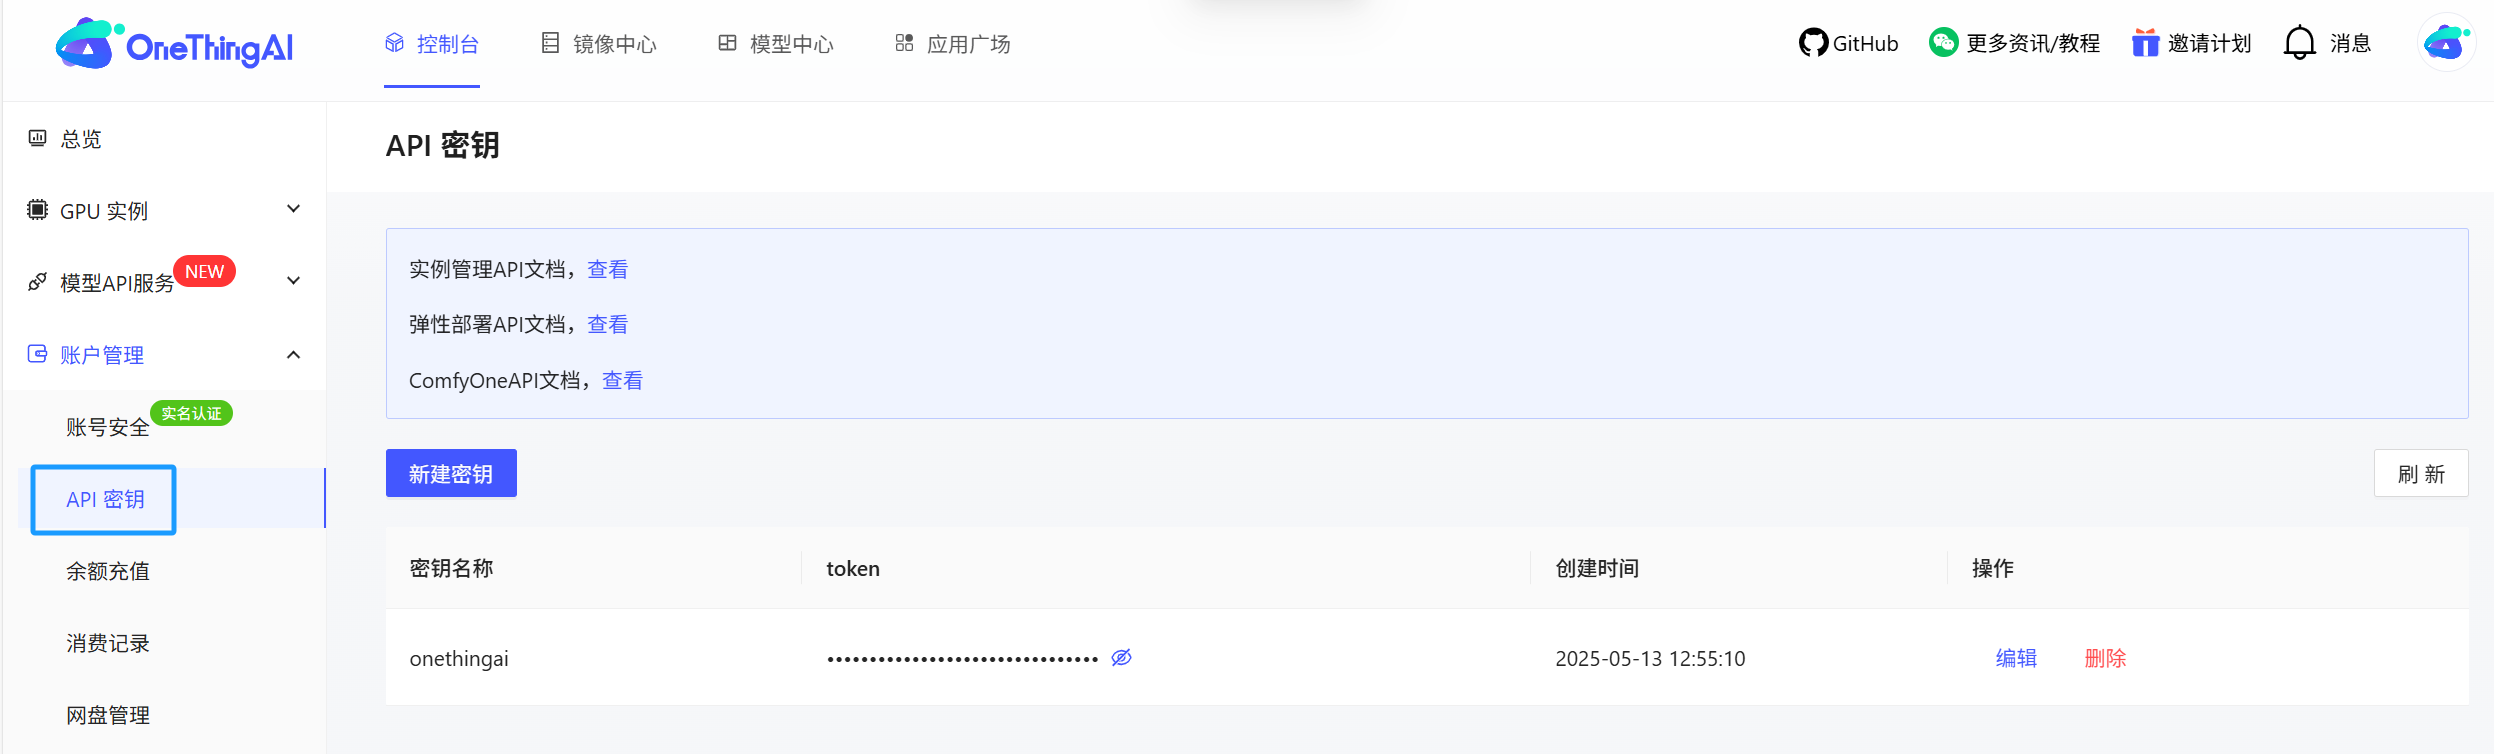Click 编辑 for onethingai key
The width and height of the screenshot is (2494, 754).
(x=2015, y=658)
